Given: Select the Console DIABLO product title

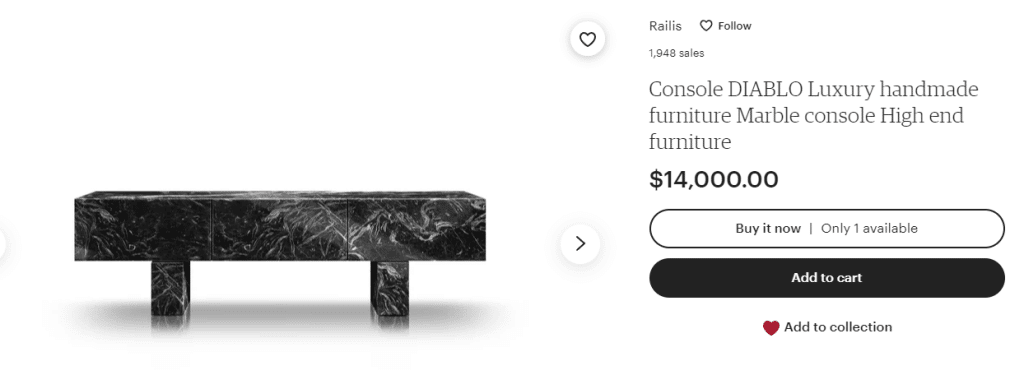Looking at the screenshot, I should tap(814, 116).
